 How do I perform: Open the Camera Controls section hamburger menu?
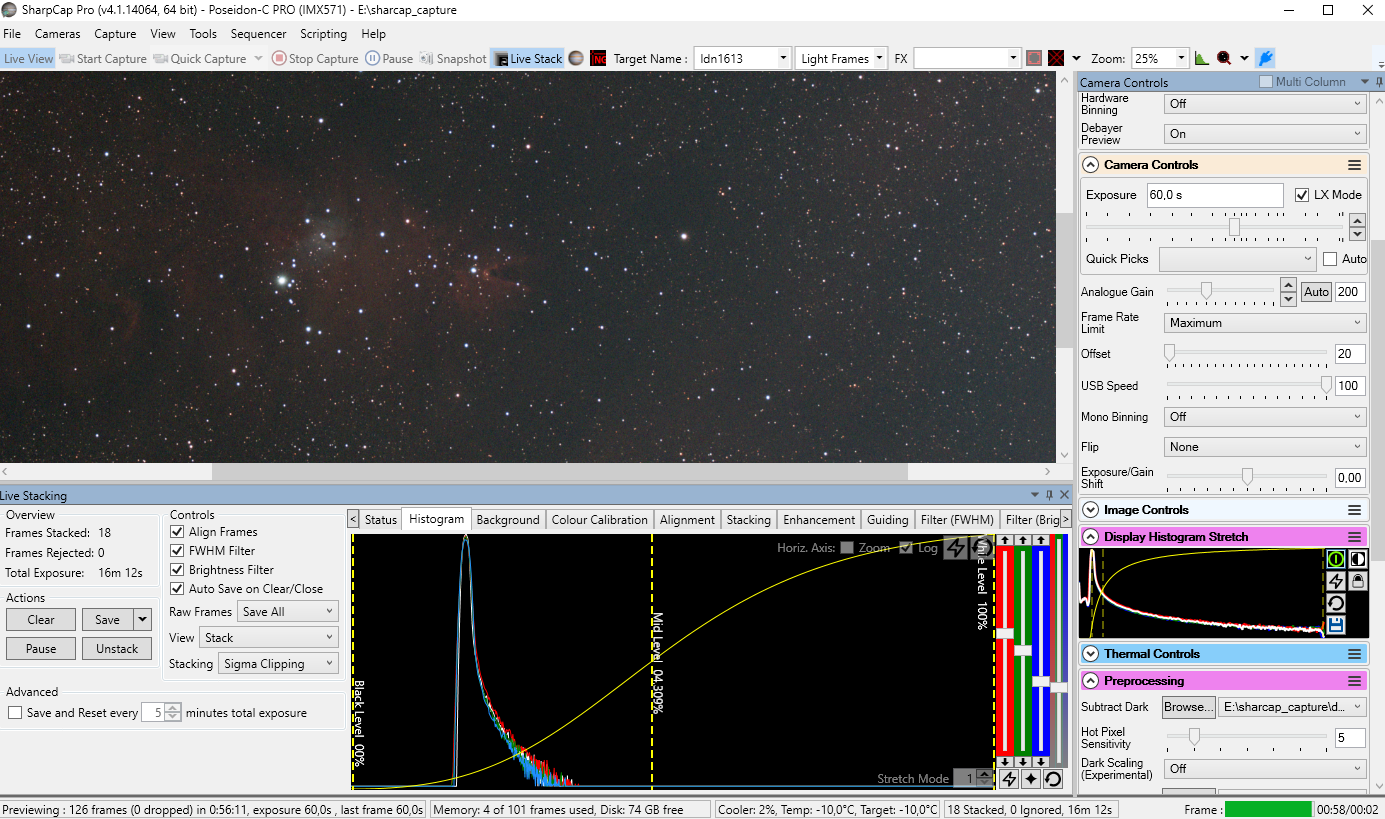pos(1355,165)
